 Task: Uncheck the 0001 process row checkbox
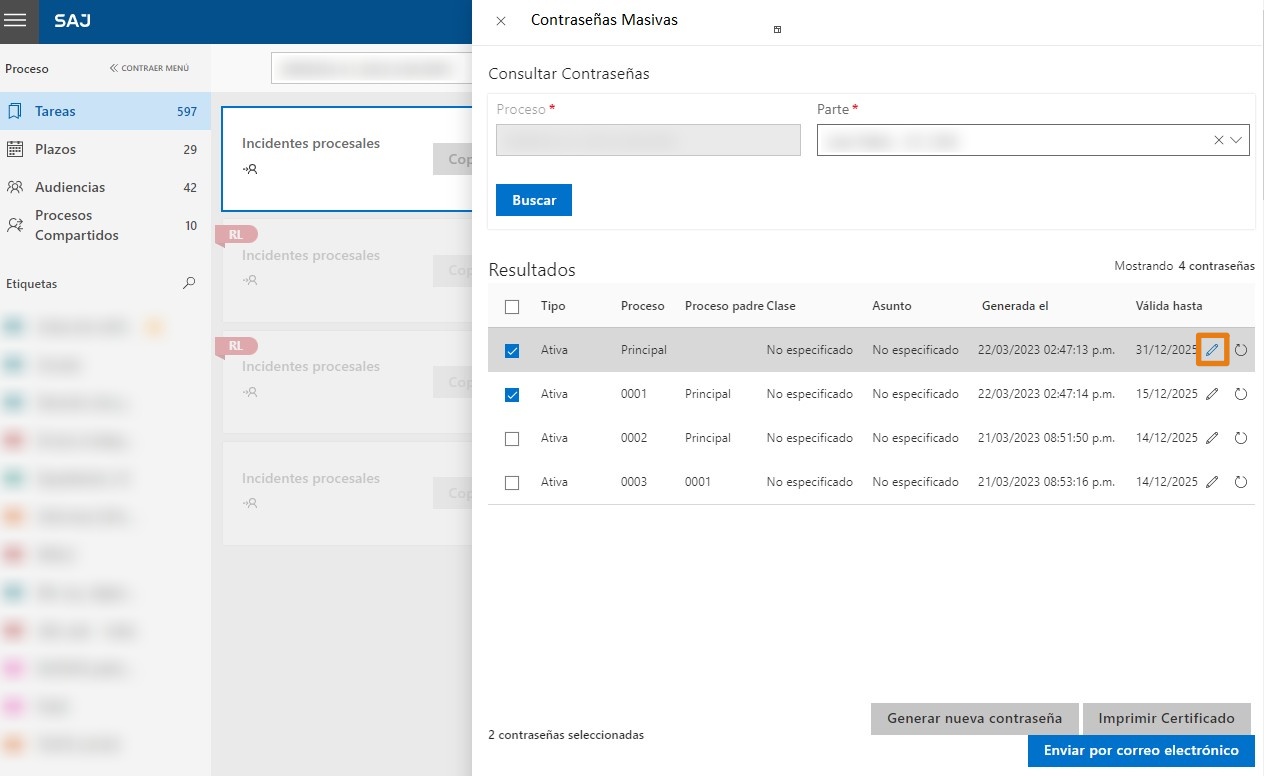pos(512,395)
